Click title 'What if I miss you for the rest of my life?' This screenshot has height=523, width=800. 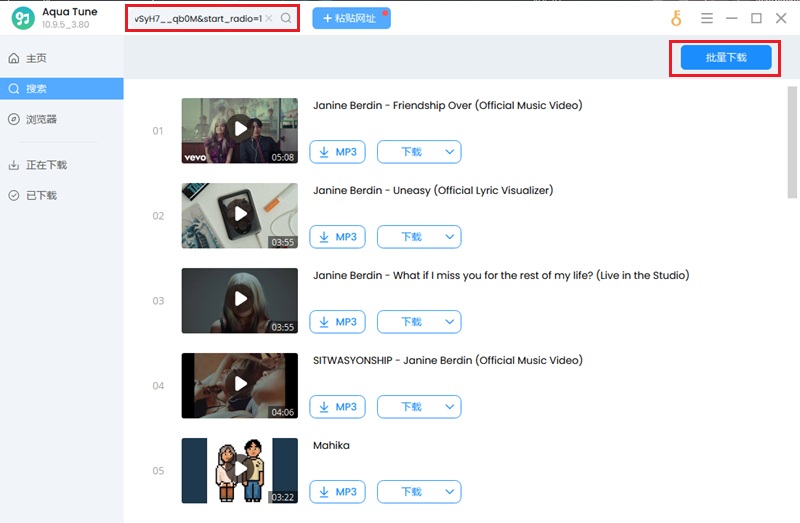(x=493, y=276)
